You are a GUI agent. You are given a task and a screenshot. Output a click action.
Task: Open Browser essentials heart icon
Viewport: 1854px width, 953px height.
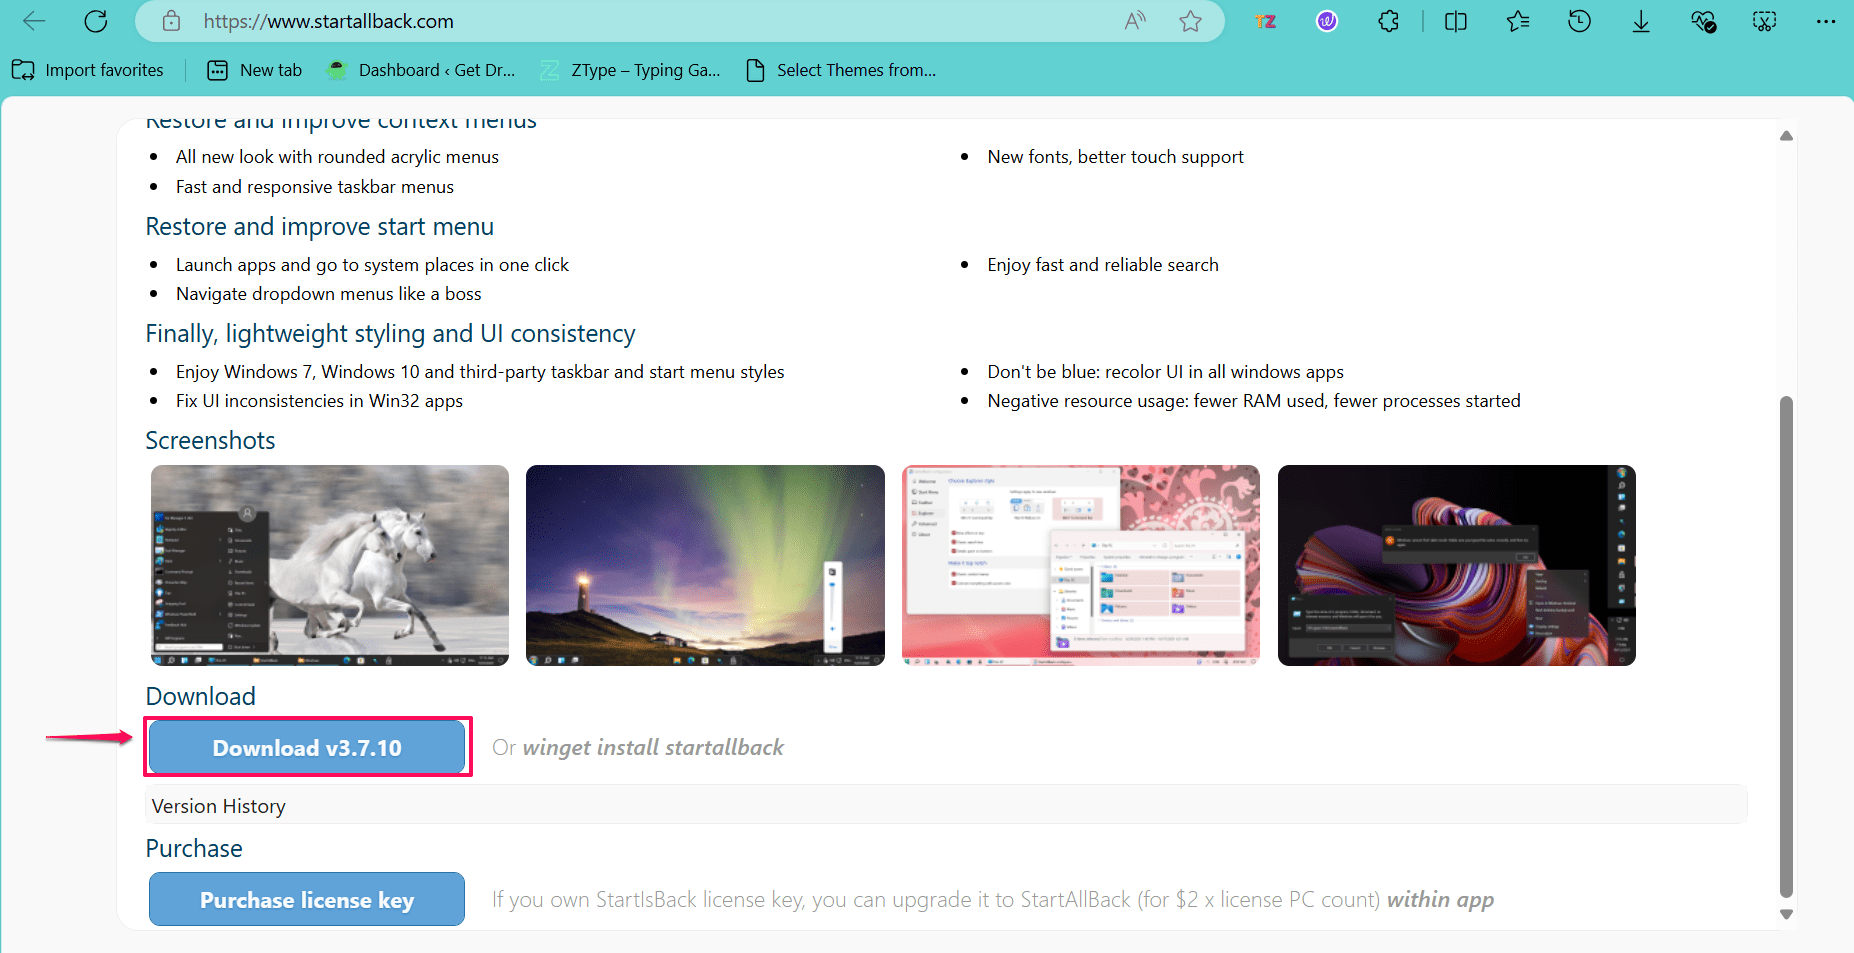[x=1704, y=21]
